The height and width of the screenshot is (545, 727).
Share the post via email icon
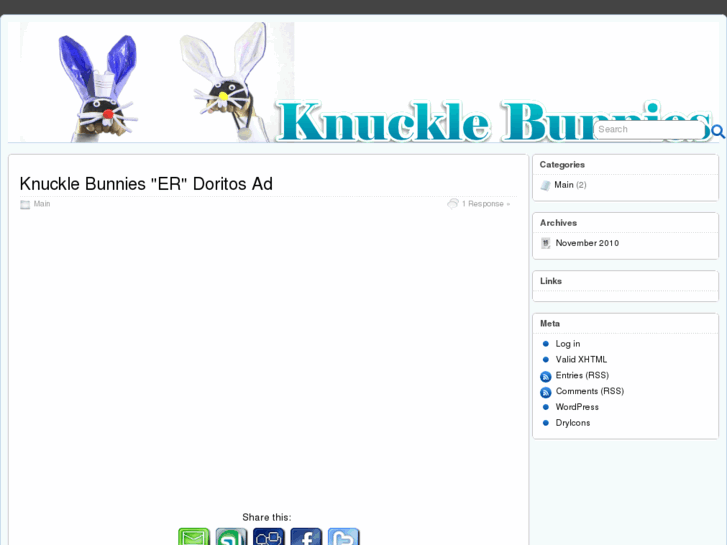pos(194,537)
